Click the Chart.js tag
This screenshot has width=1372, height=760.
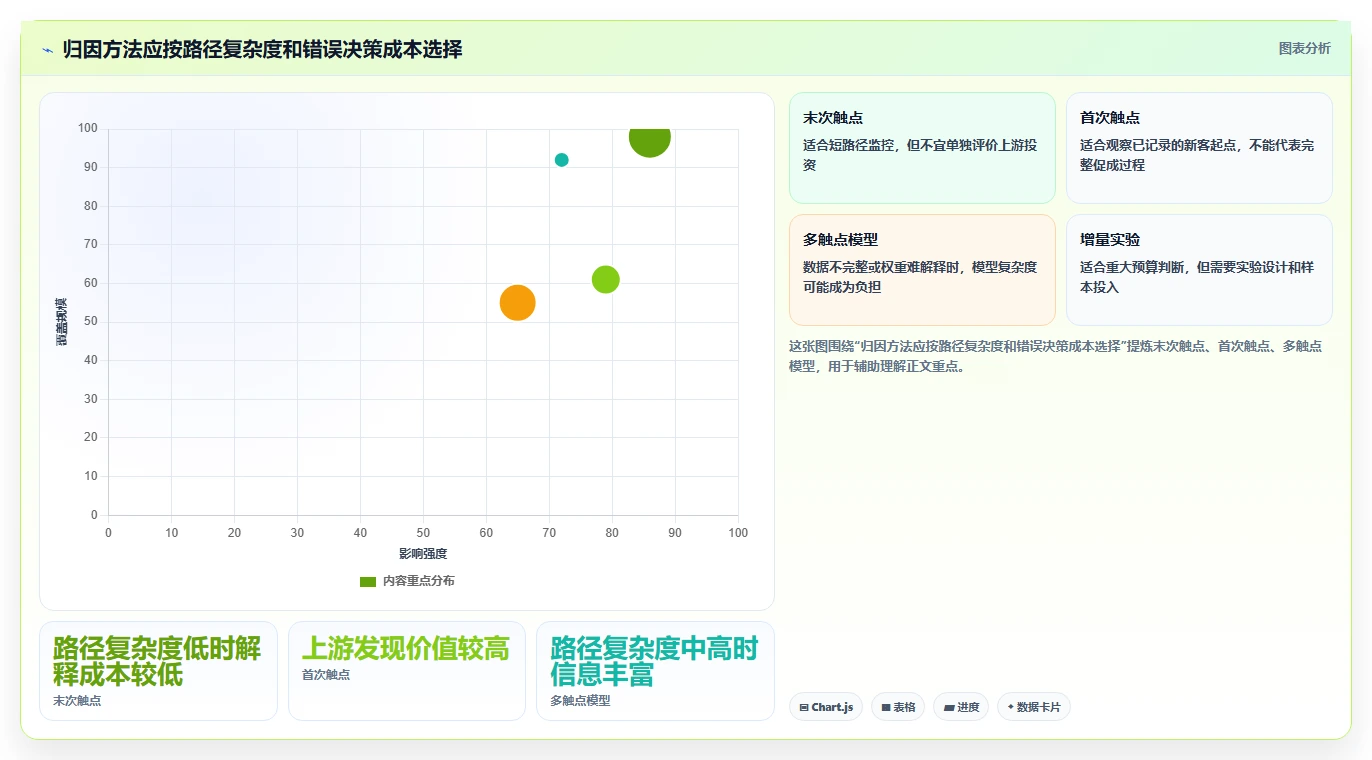826,707
